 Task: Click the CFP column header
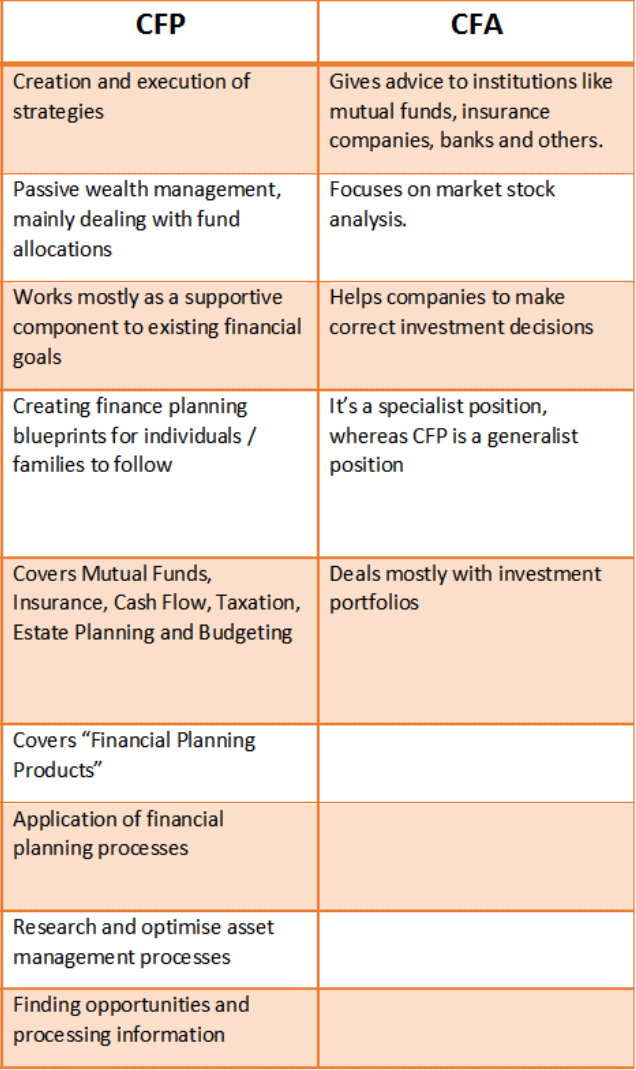click(x=160, y=27)
